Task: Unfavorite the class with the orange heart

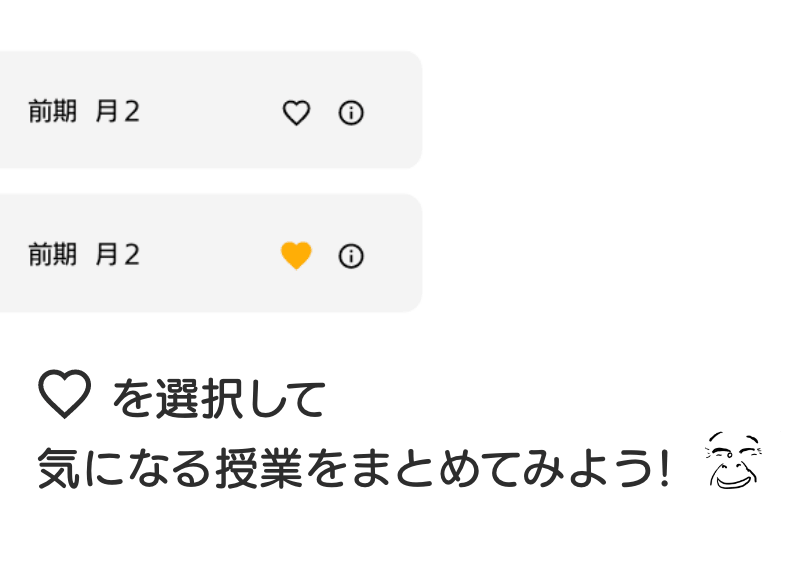Action: coord(296,256)
